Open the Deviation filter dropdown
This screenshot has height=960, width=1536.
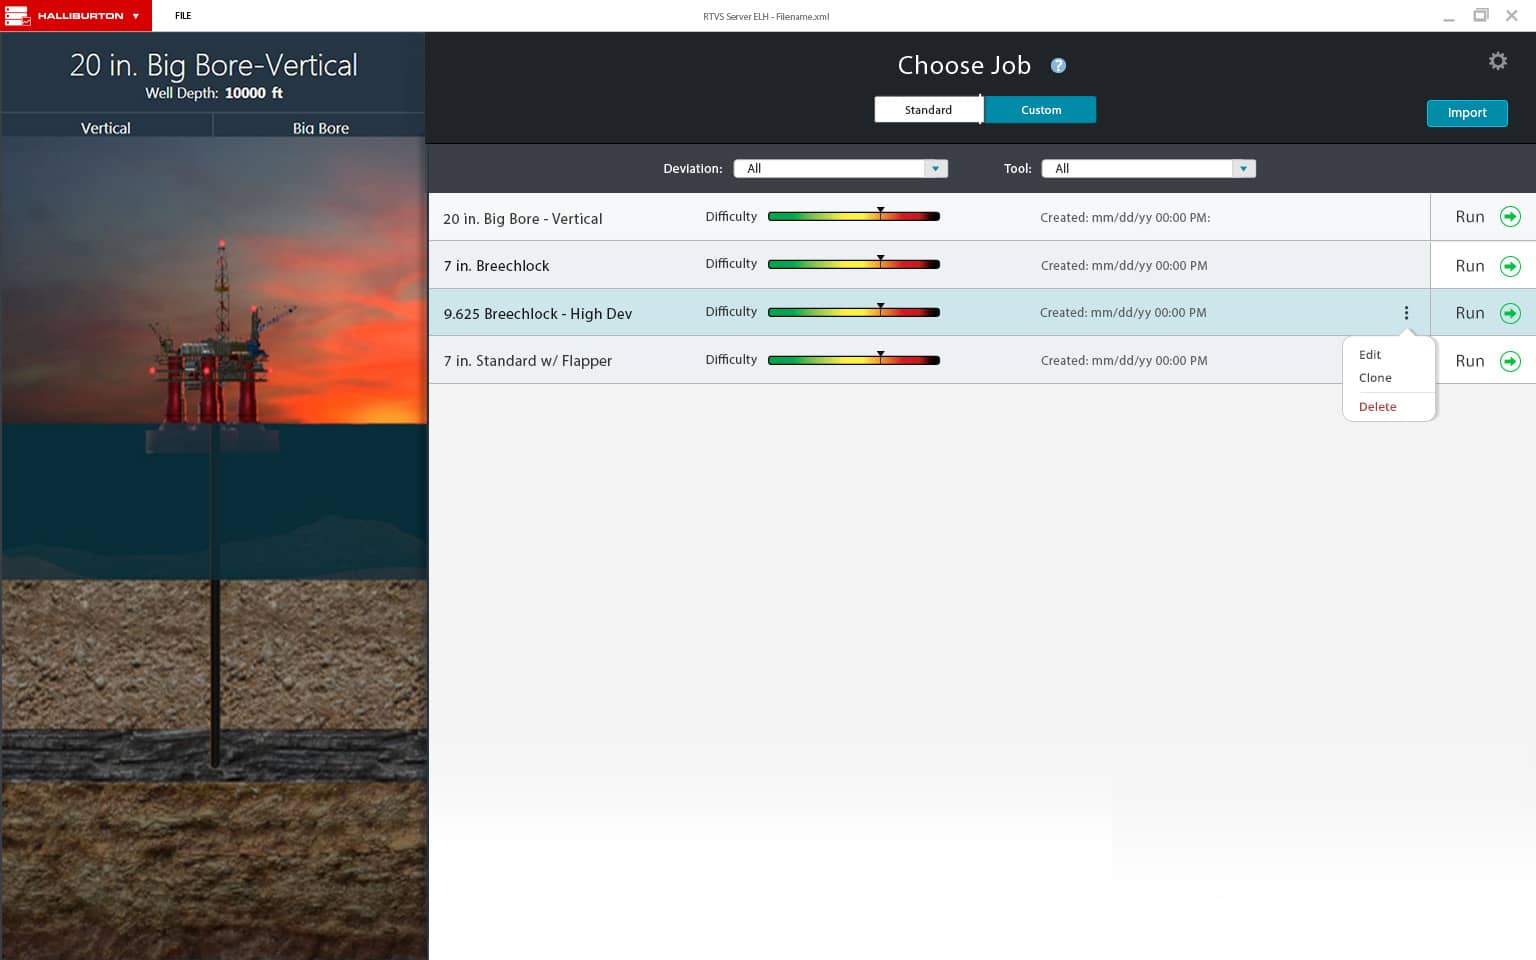pos(935,169)
